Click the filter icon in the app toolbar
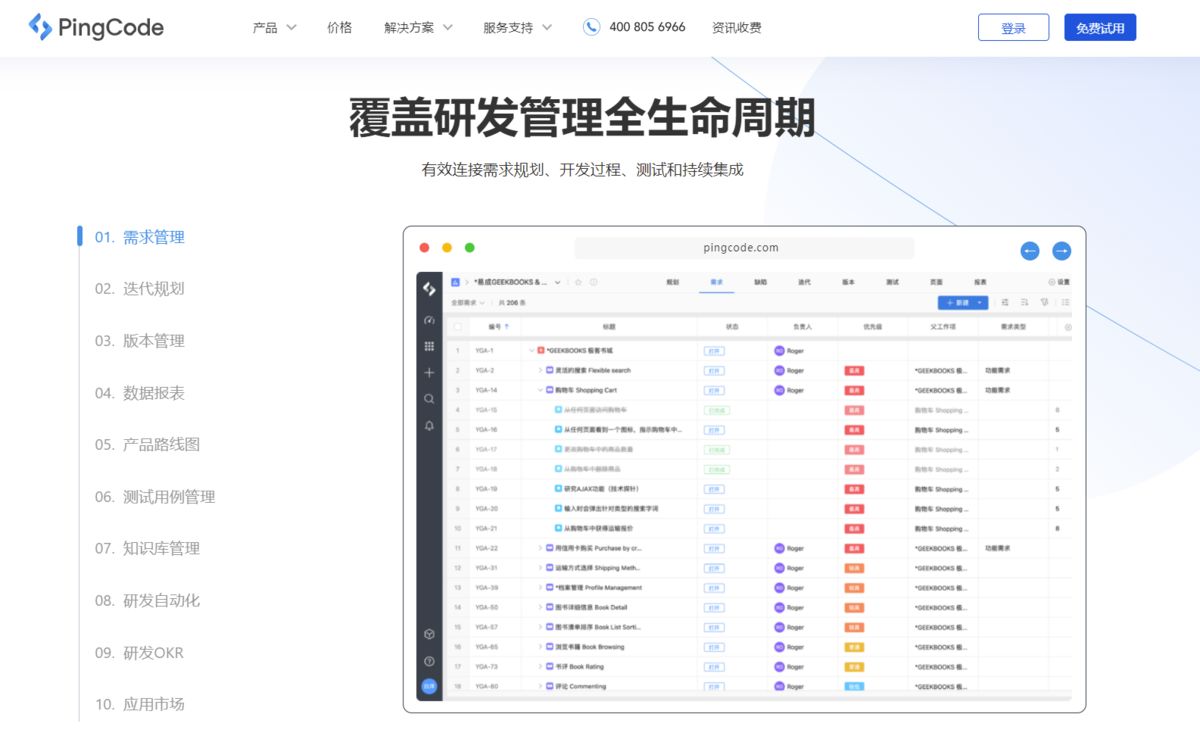 click(1044, 302)
